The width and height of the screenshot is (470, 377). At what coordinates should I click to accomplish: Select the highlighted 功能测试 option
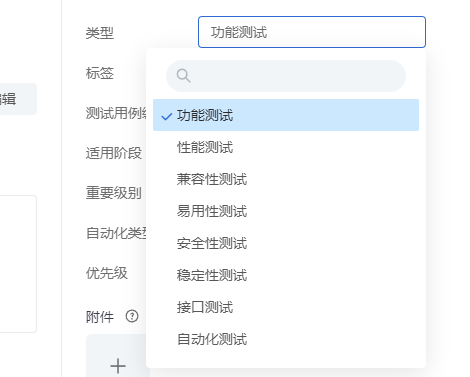coord(286,115)
